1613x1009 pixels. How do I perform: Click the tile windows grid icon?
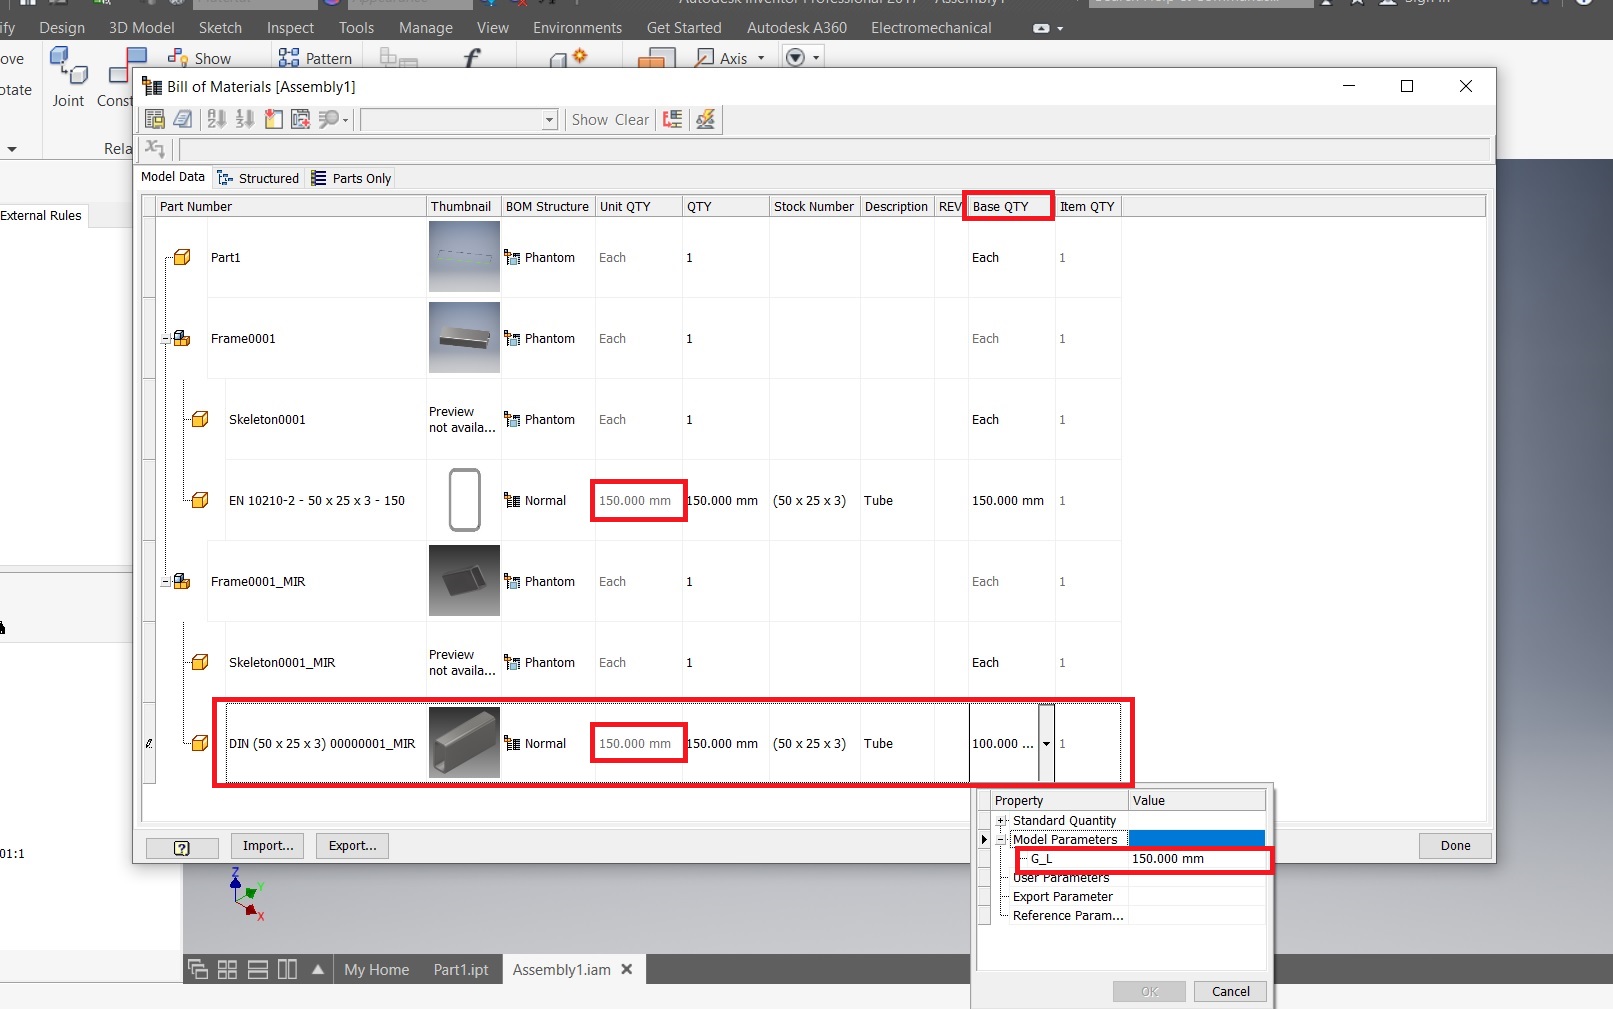pyautogui.click(x=227, y=969)
